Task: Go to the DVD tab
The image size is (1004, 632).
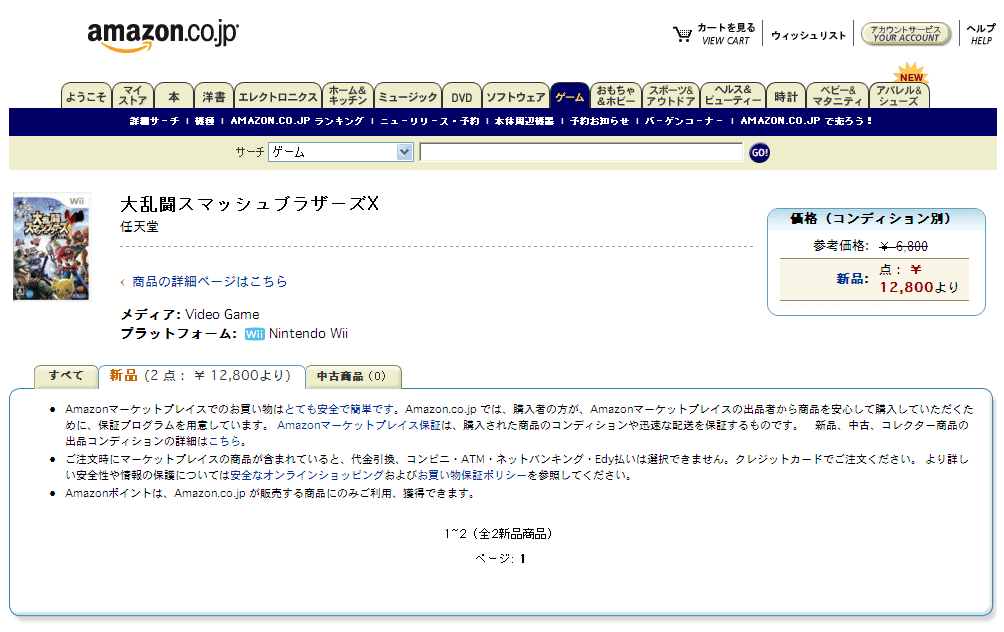Action: tap(462, 96)
